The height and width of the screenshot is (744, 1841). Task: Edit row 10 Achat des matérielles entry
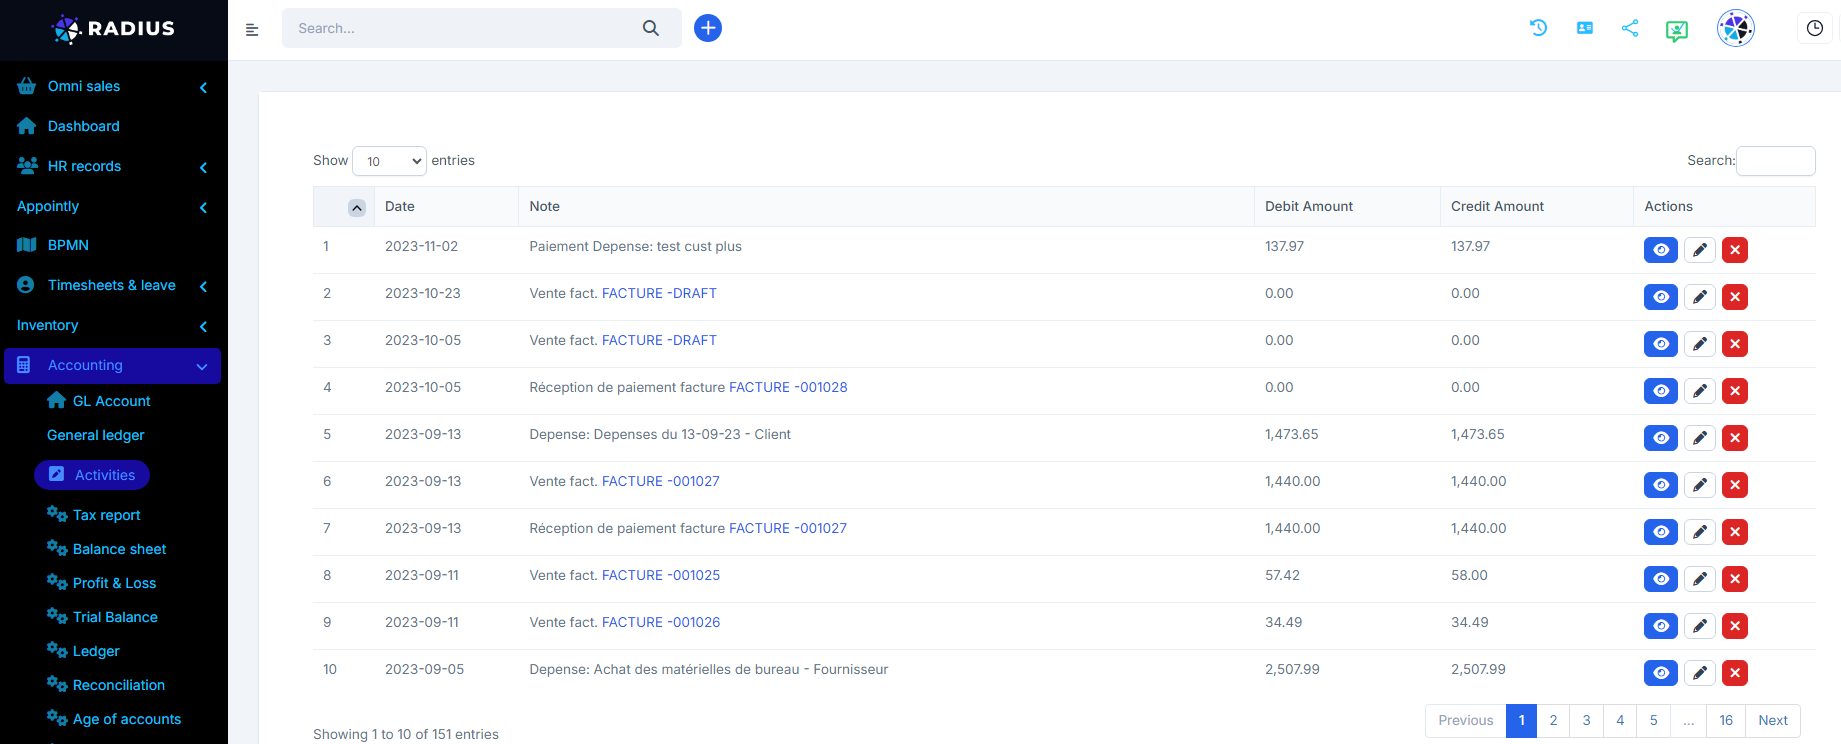[1700, 673]
